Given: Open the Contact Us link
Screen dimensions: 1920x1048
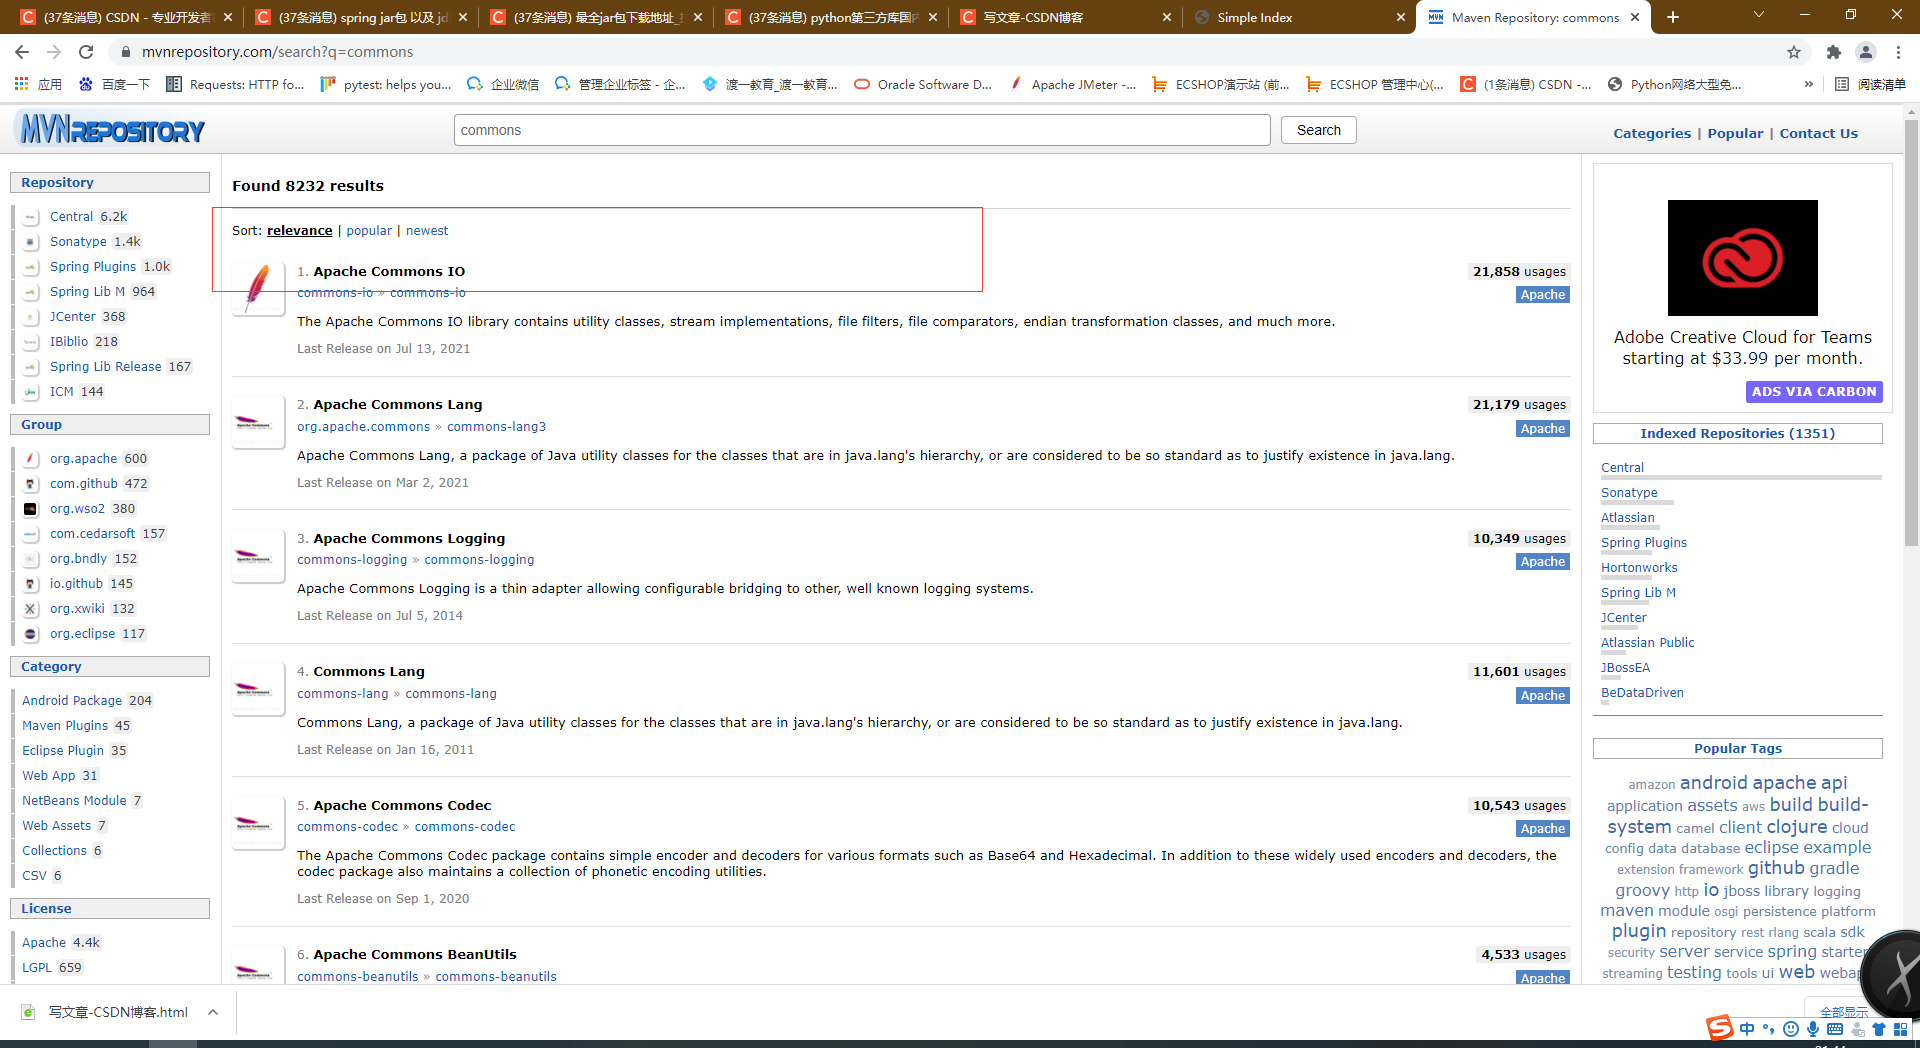Looking at the screenshot, I should (1818, 133).
